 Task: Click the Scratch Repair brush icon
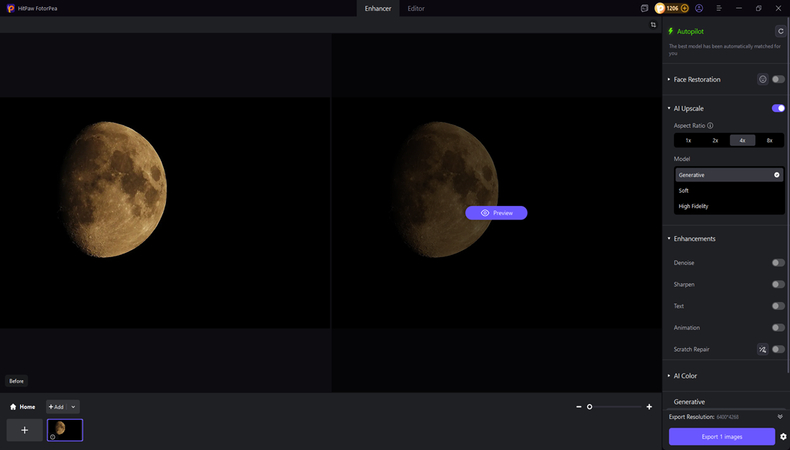pyautogui.click(x=762, y=349)
